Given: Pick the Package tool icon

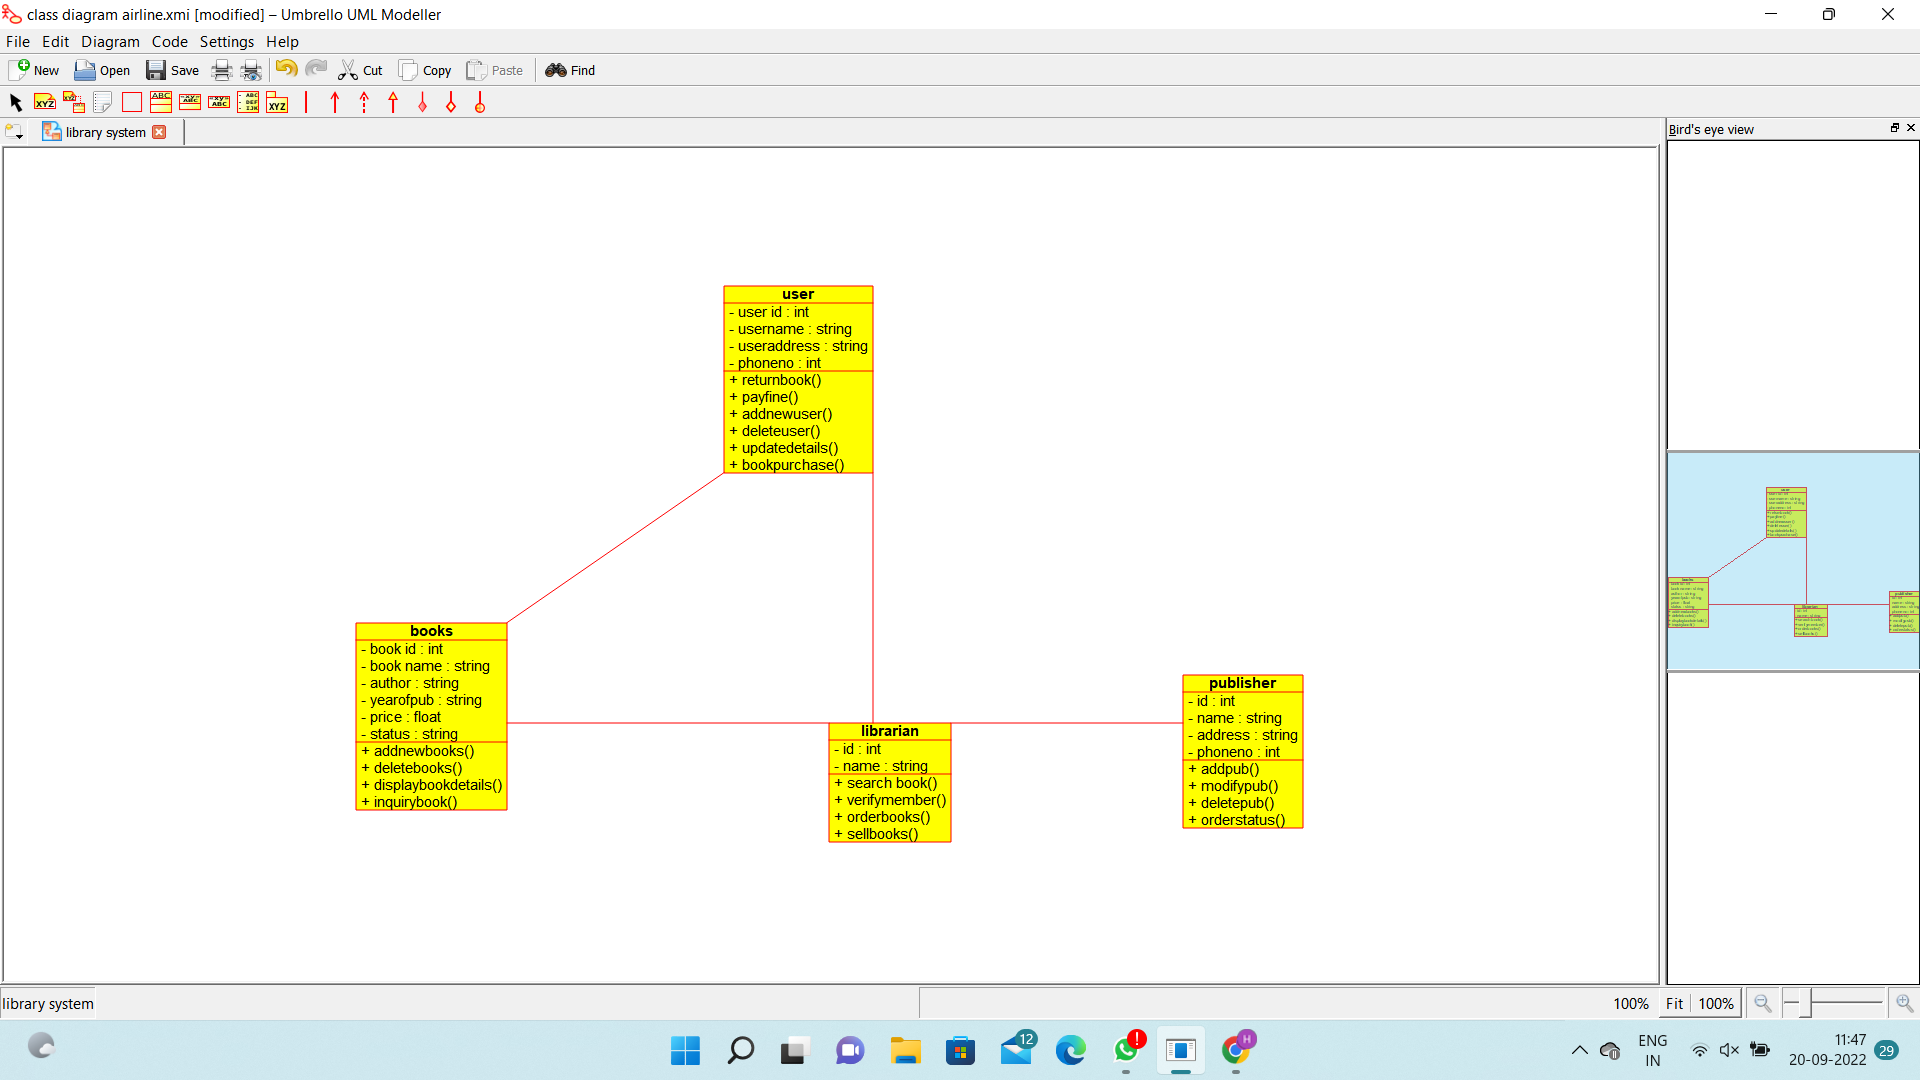Looking at the screenshot, I should pyautogui.click(x=277, y=102).
